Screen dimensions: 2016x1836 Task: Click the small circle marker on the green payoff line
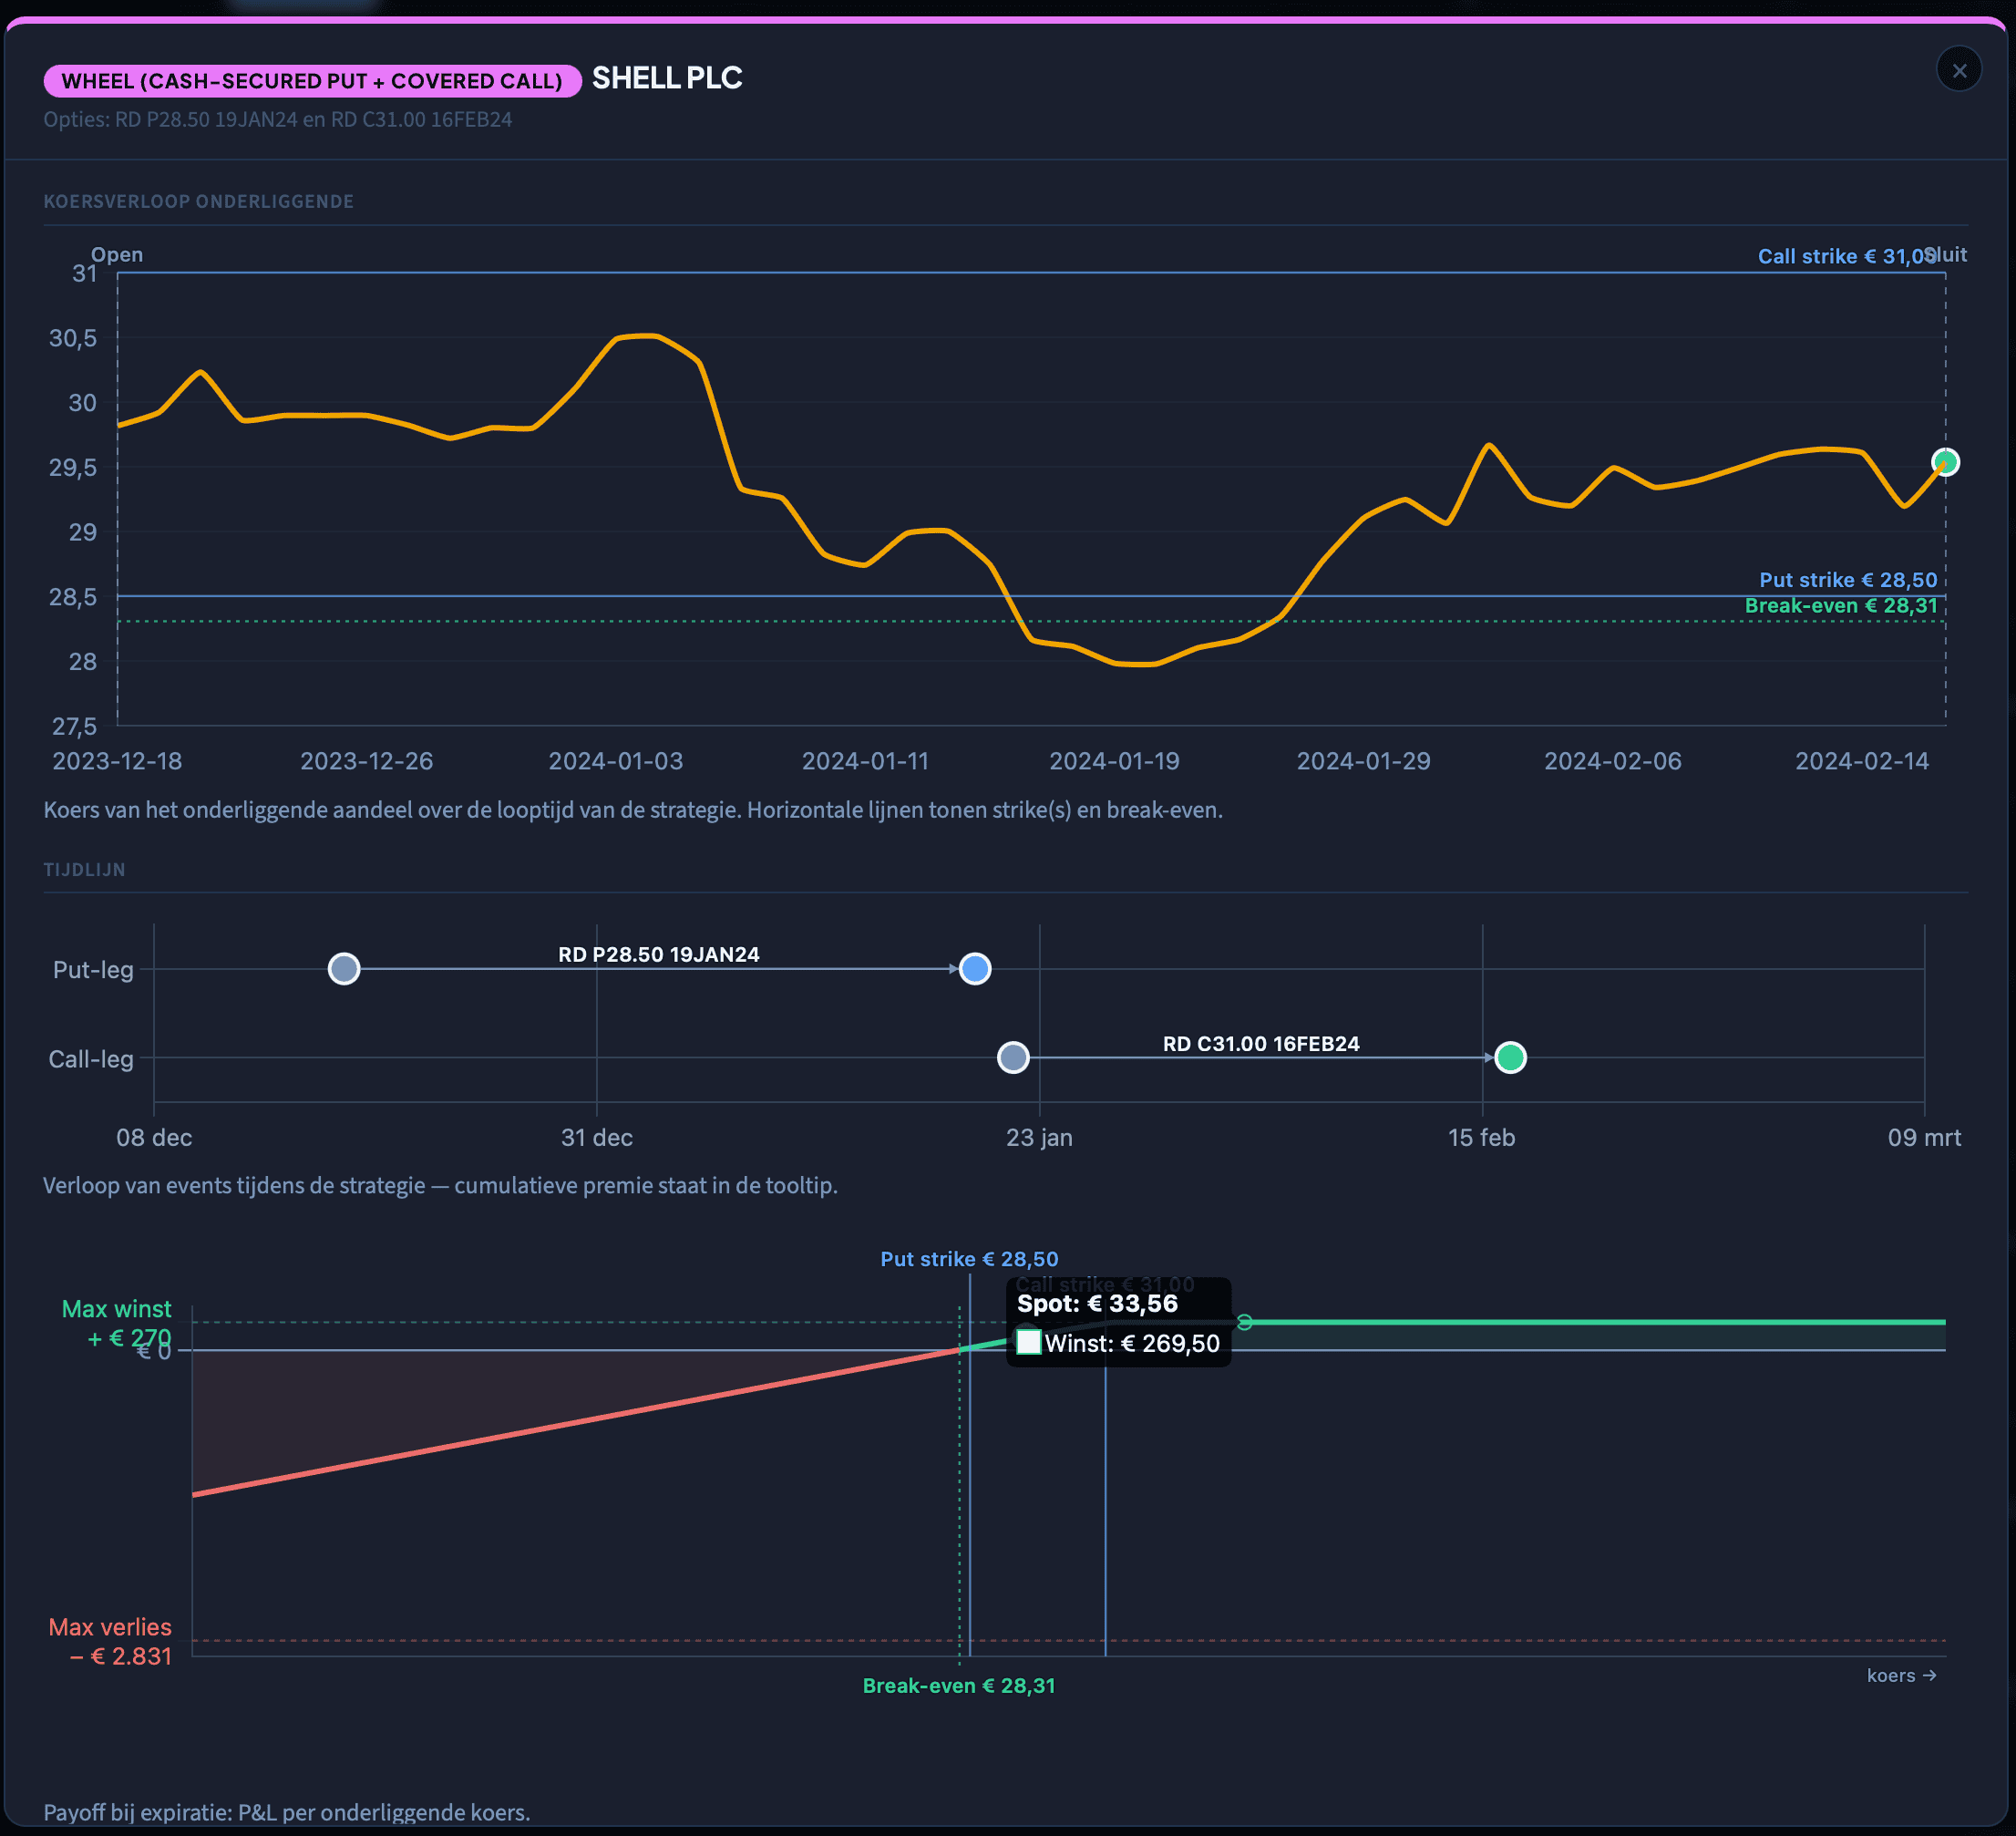1245,1322
